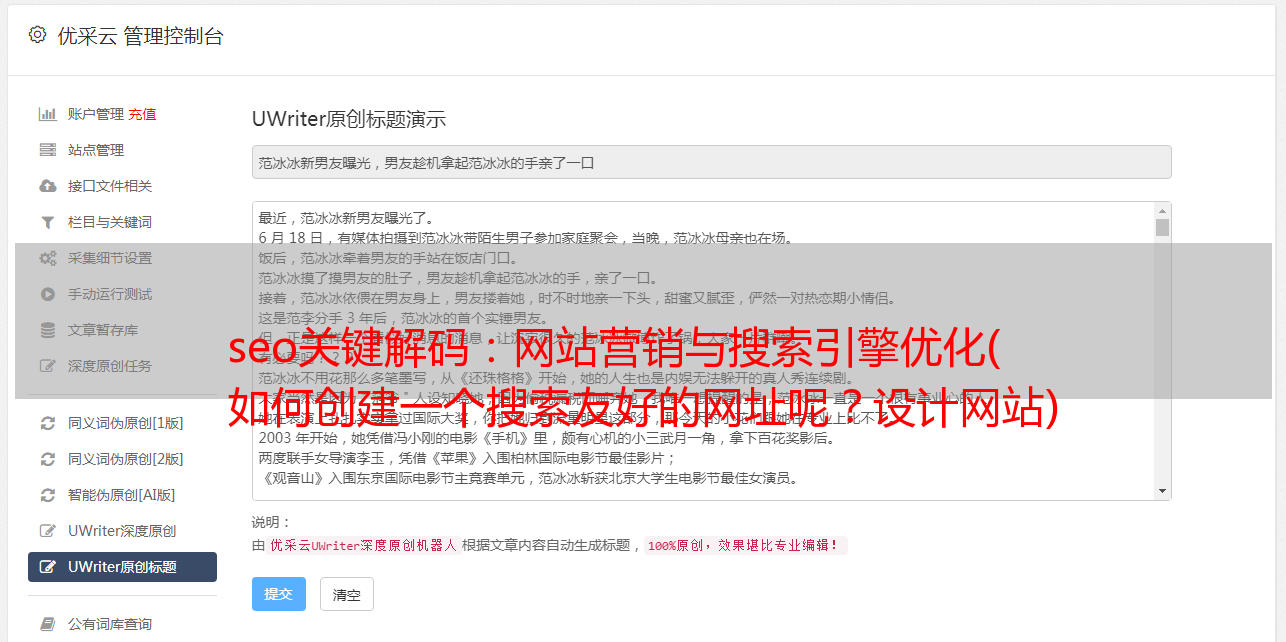Select 智能伪原创[AI版] in sidebar
Image resolution: width=1286 pixels, height=642 pixels.
point(122,495)
